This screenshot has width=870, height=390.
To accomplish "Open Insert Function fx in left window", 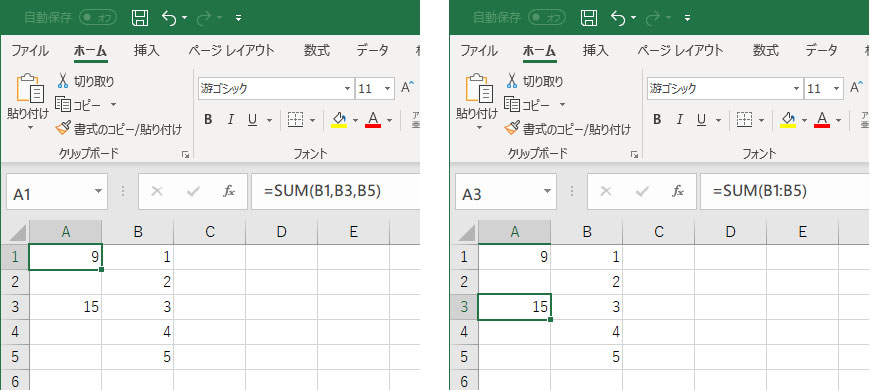I will pyautogui.click(x=229, y=191).
